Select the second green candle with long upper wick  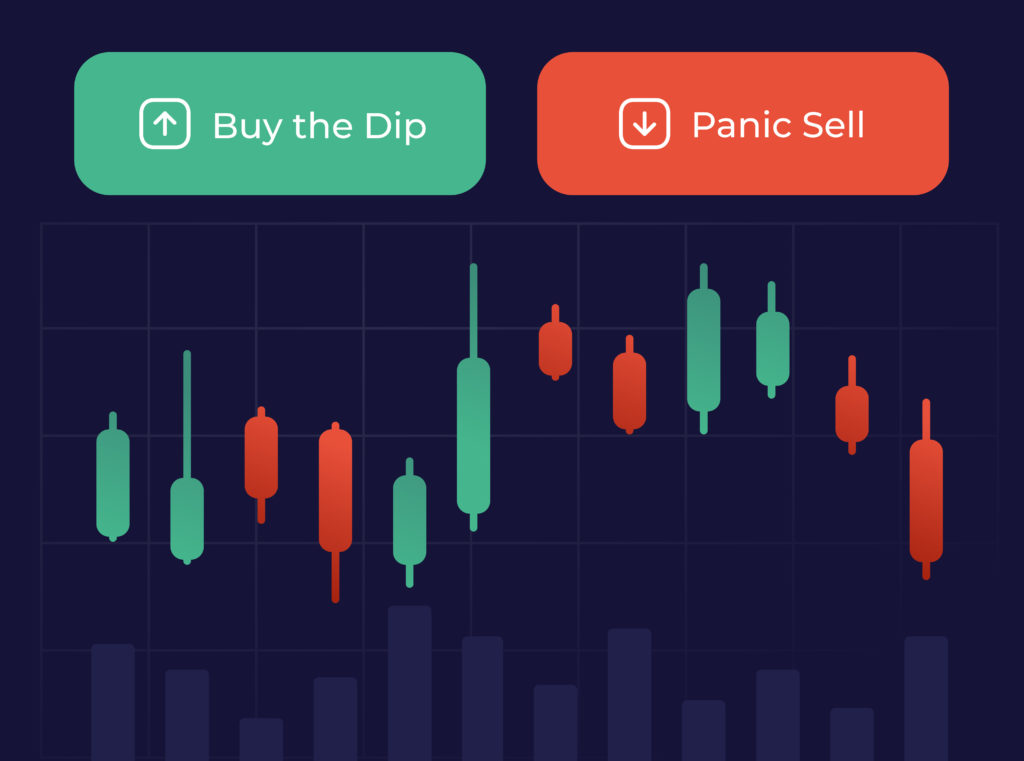click(x=187, y=457)
